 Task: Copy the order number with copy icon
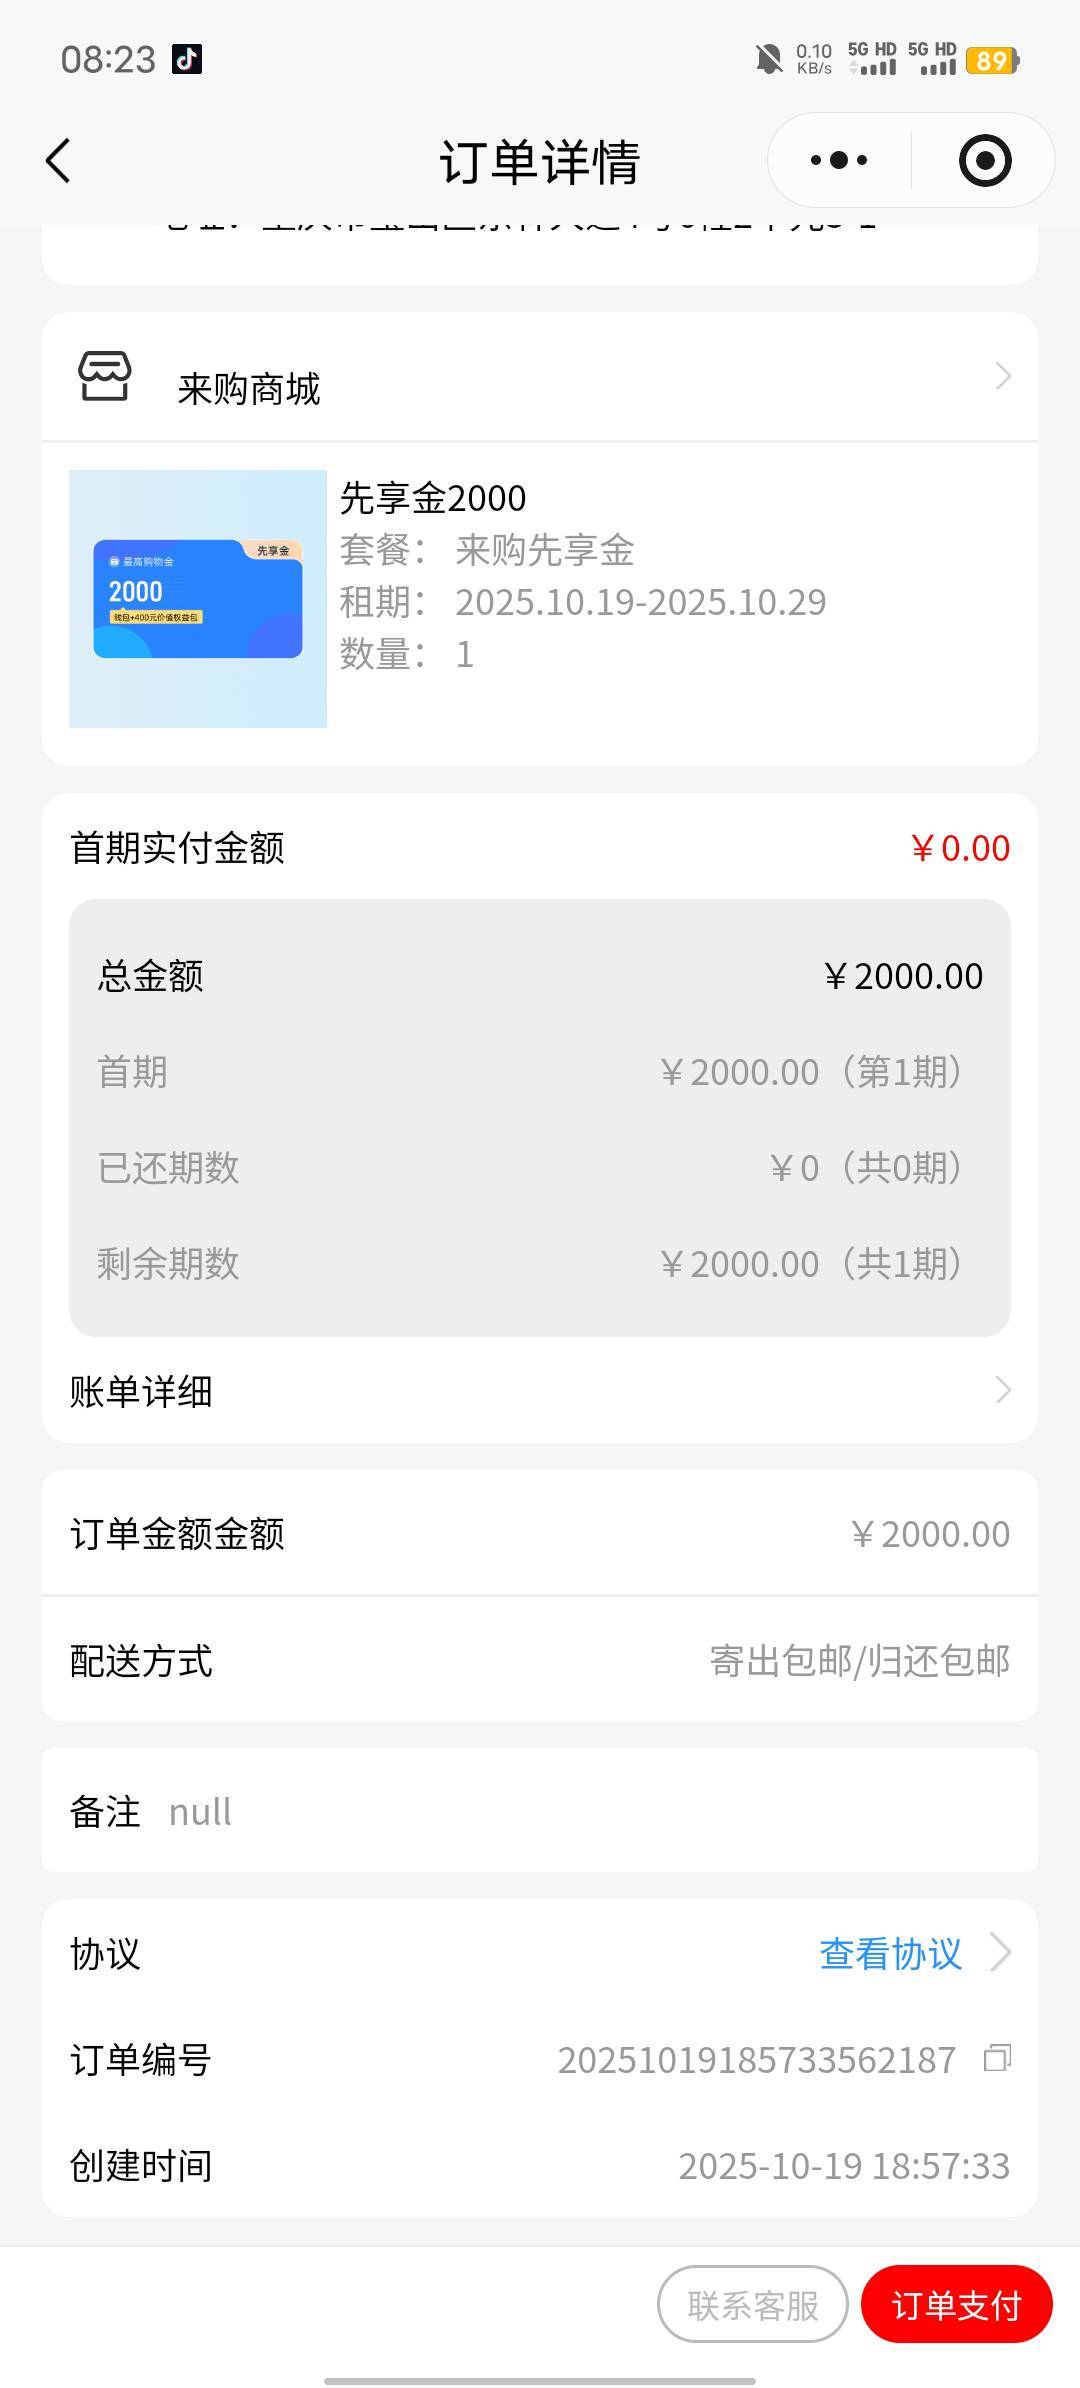(997, 2058)
